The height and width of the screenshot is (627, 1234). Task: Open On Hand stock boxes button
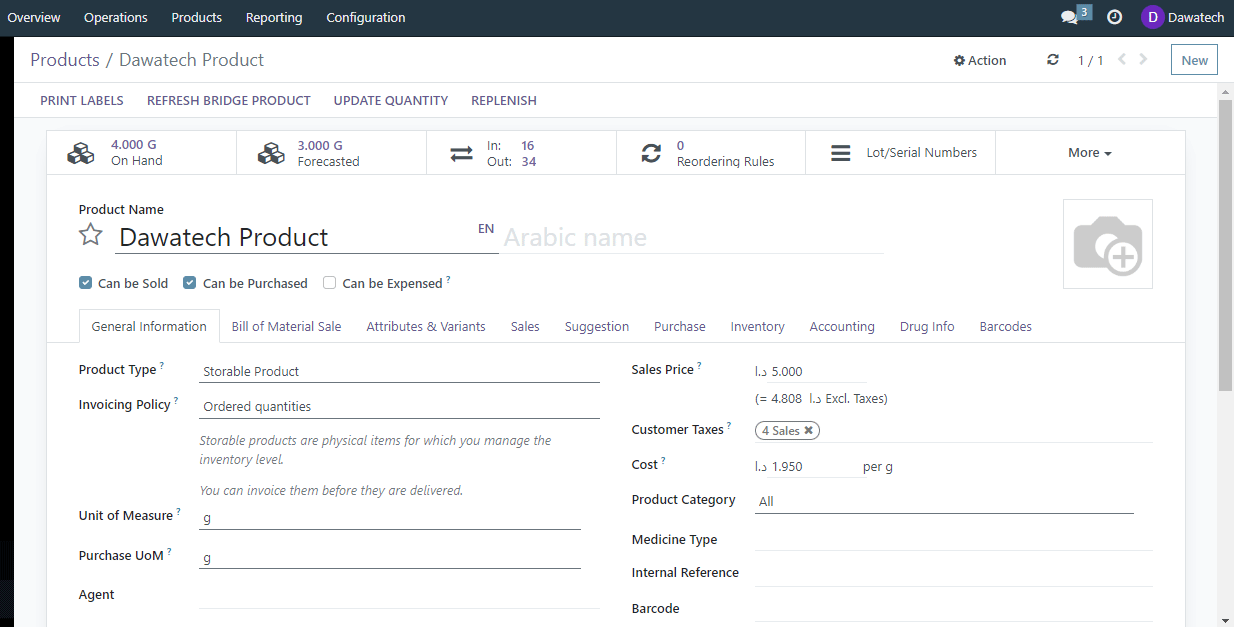click(142, 152)
